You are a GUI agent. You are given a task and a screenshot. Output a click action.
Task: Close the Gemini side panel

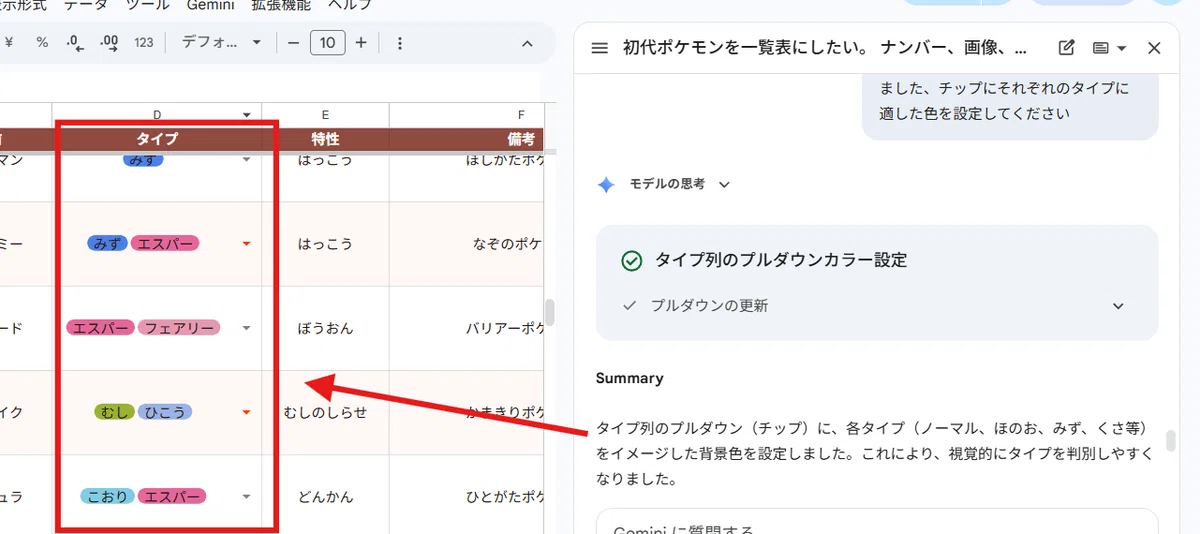tap(1154, 48)
